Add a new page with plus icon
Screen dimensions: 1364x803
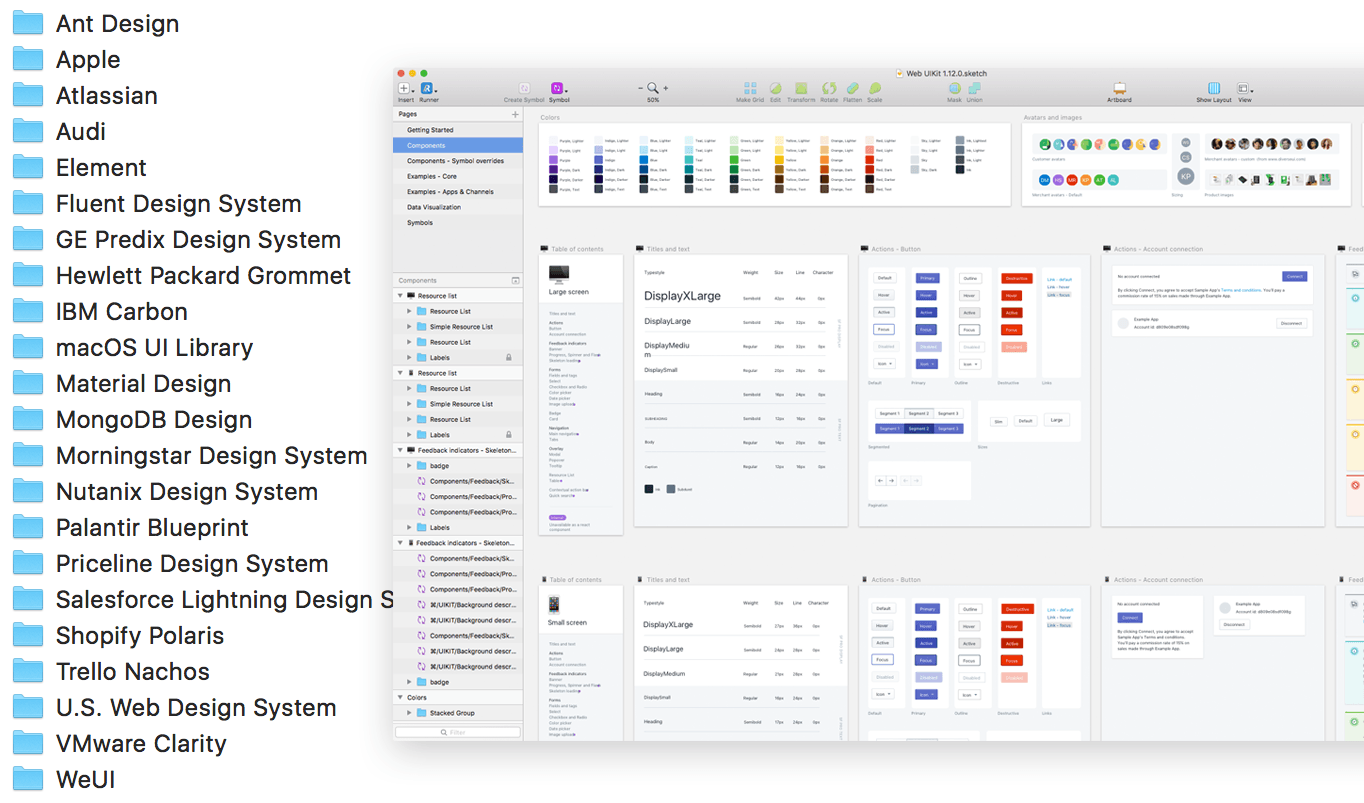[516, 115]
